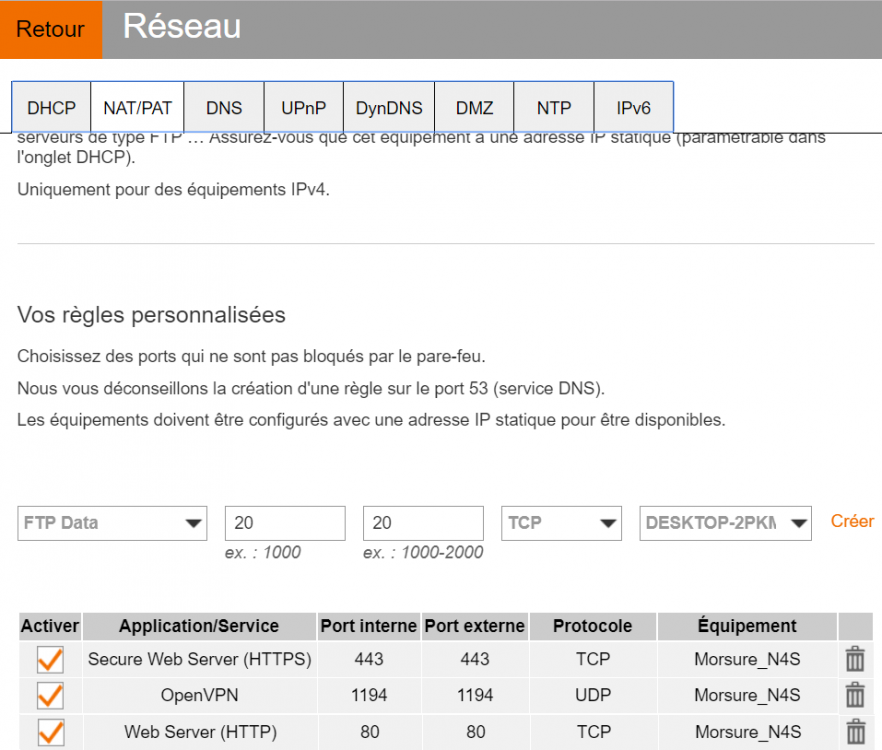The image size is (882, 750).
Task: Go to the DynDNS tab
Action: point(389,108)
